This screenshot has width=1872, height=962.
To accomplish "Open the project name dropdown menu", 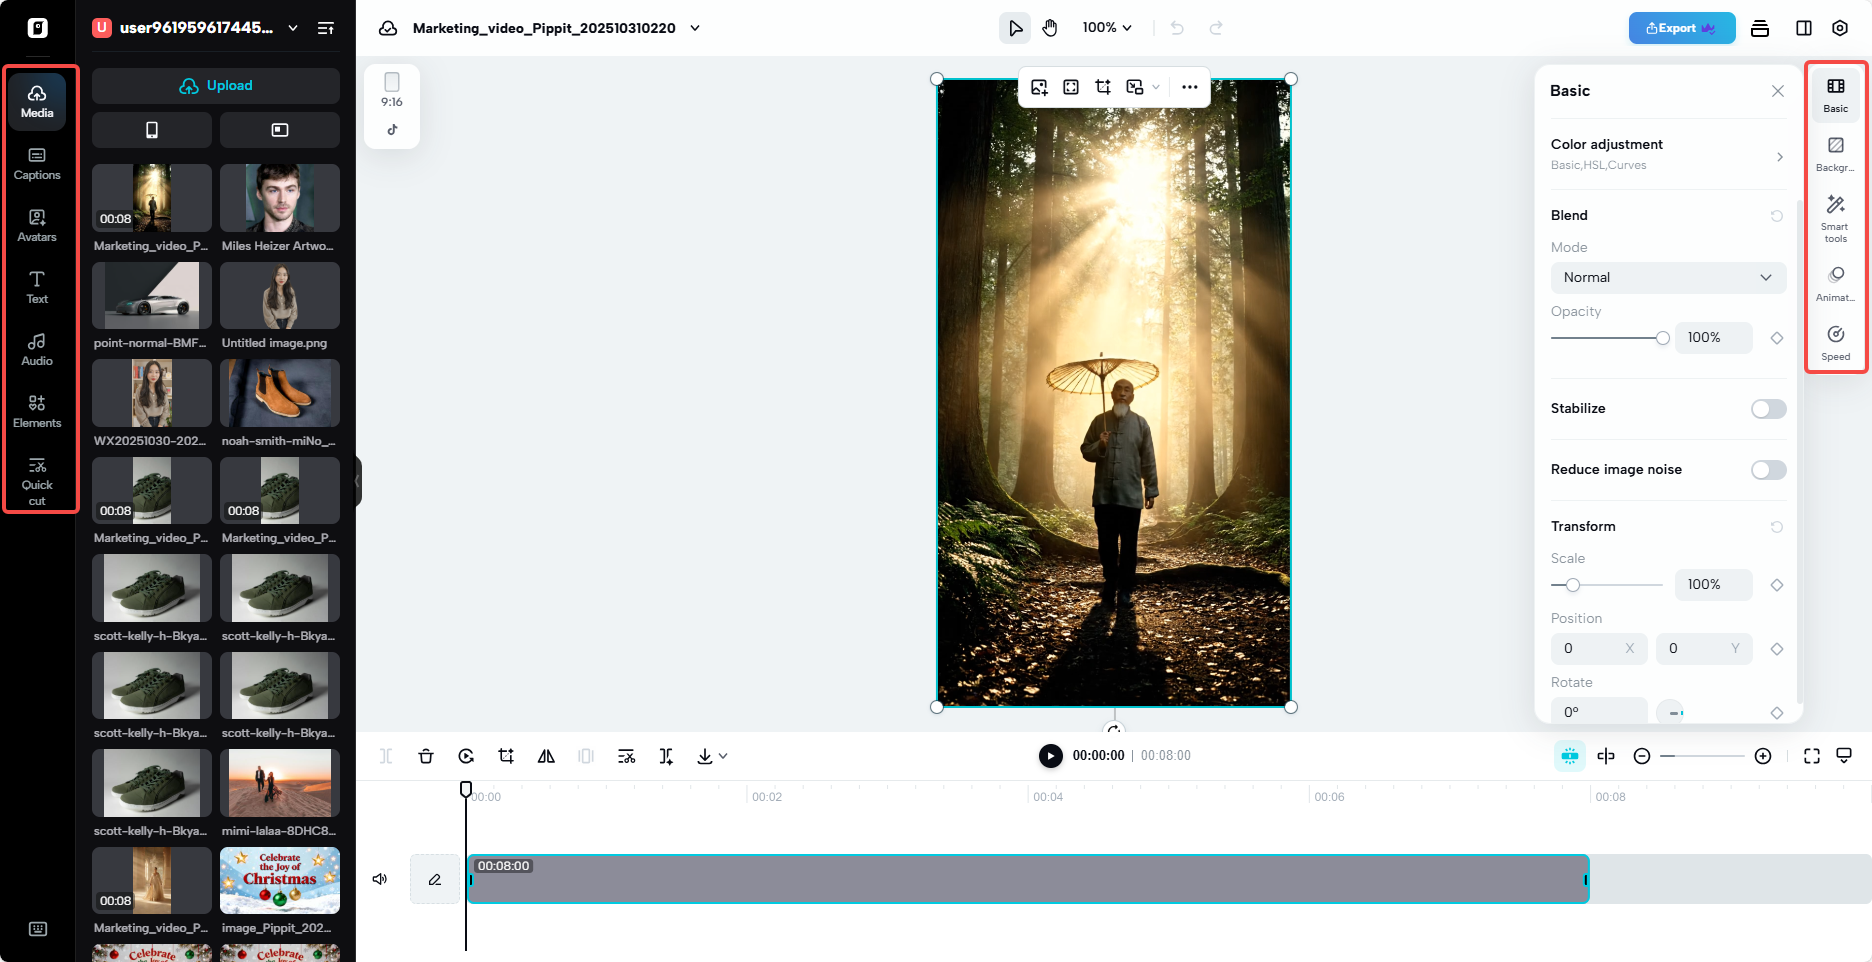I will (694, 28).
